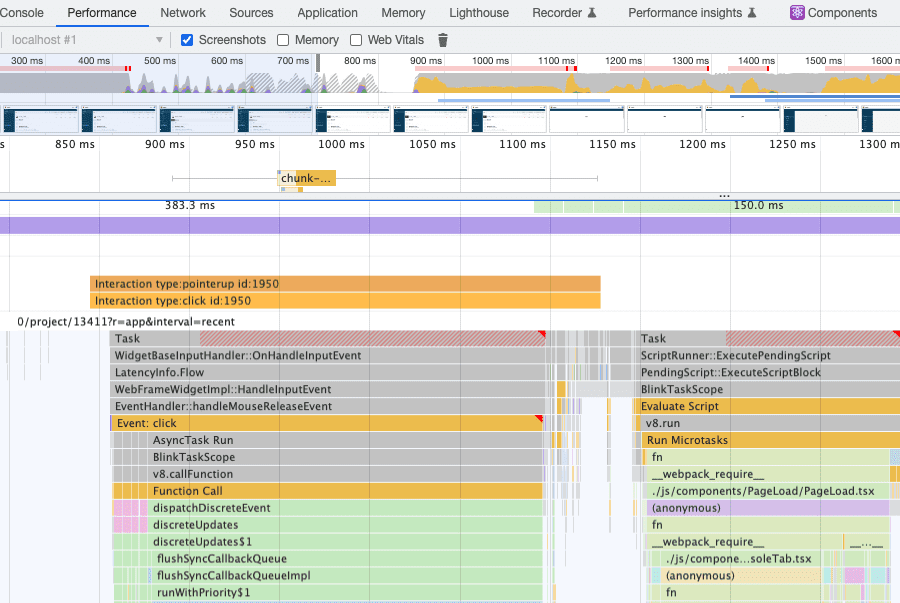Select the chunk network request bar
The width and height of the screenshot is (900, 603).
point(307,179)
